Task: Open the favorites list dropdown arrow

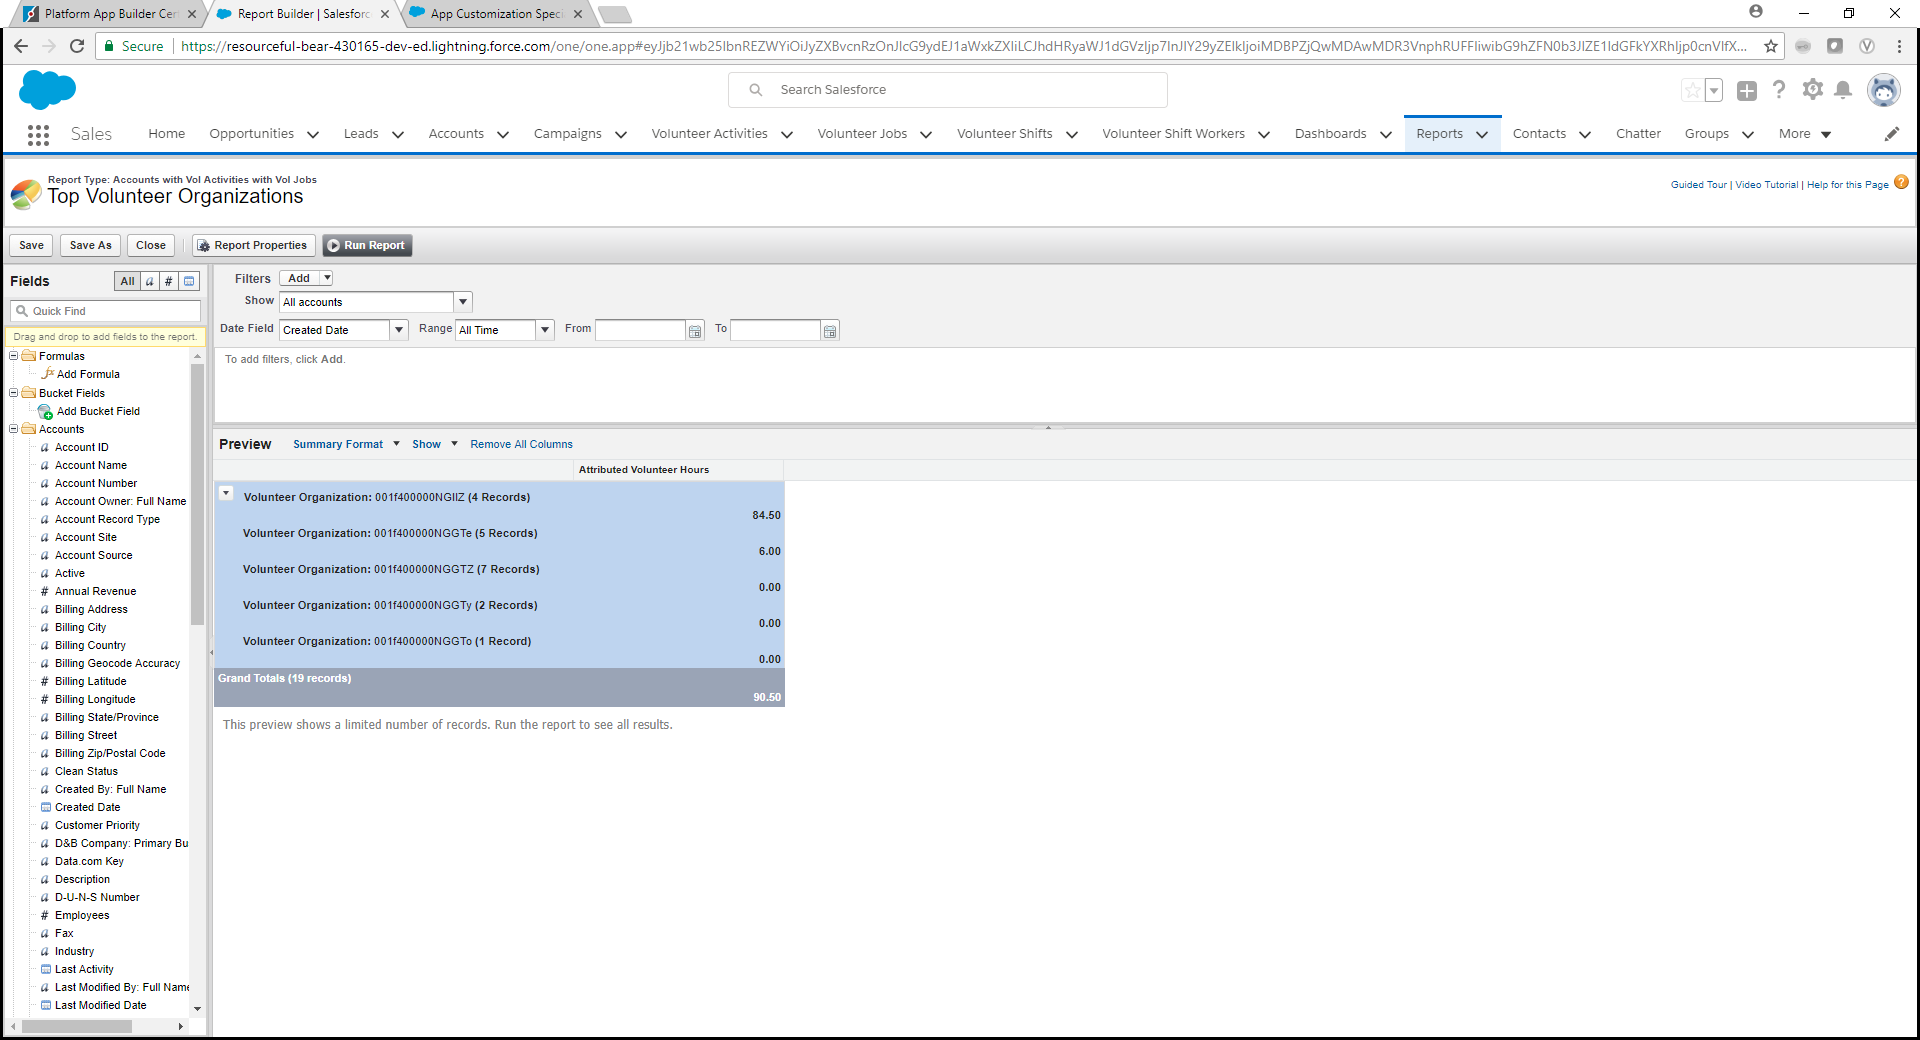Action: pos(1714,91)
